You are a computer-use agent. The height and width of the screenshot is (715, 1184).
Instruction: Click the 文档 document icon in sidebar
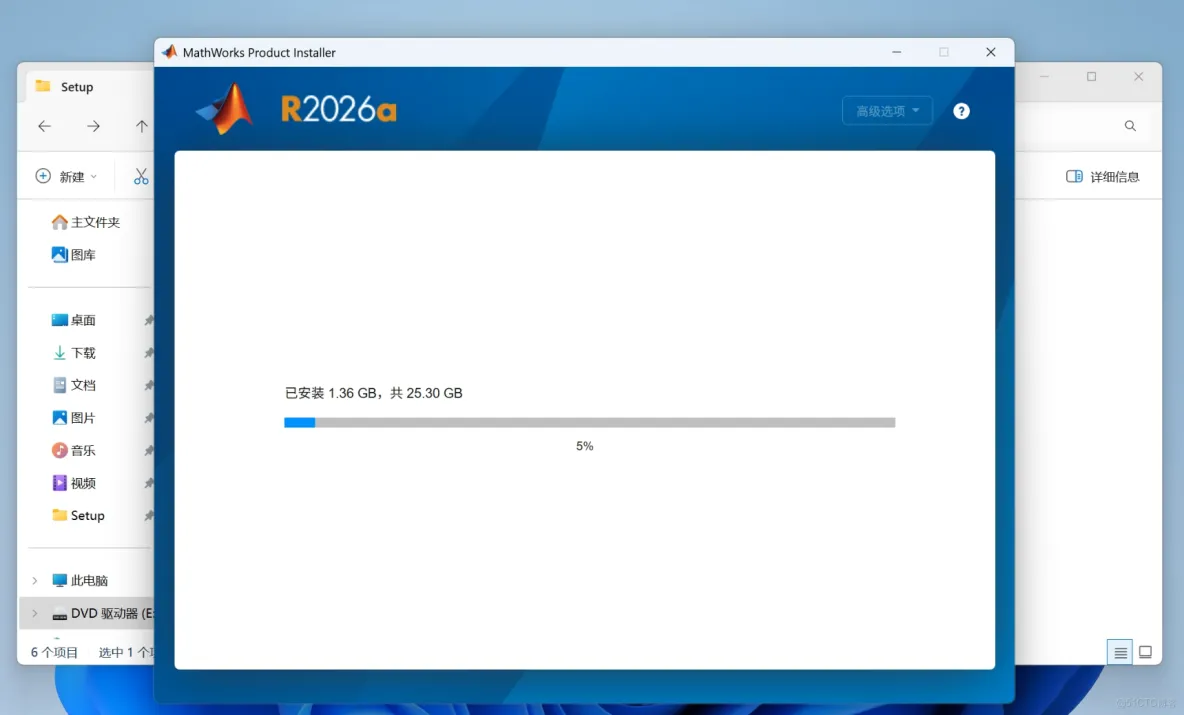coord(60,385)
